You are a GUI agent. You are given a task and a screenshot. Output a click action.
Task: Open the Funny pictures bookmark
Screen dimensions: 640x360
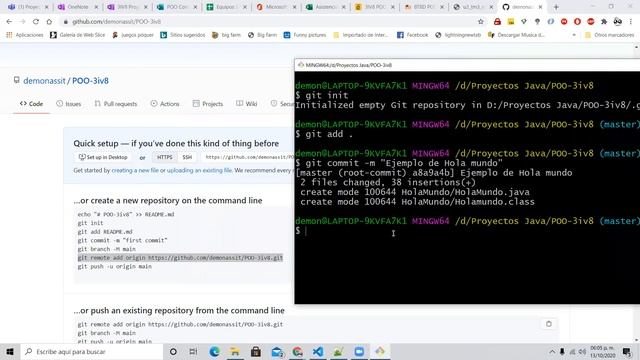point(305,35)
